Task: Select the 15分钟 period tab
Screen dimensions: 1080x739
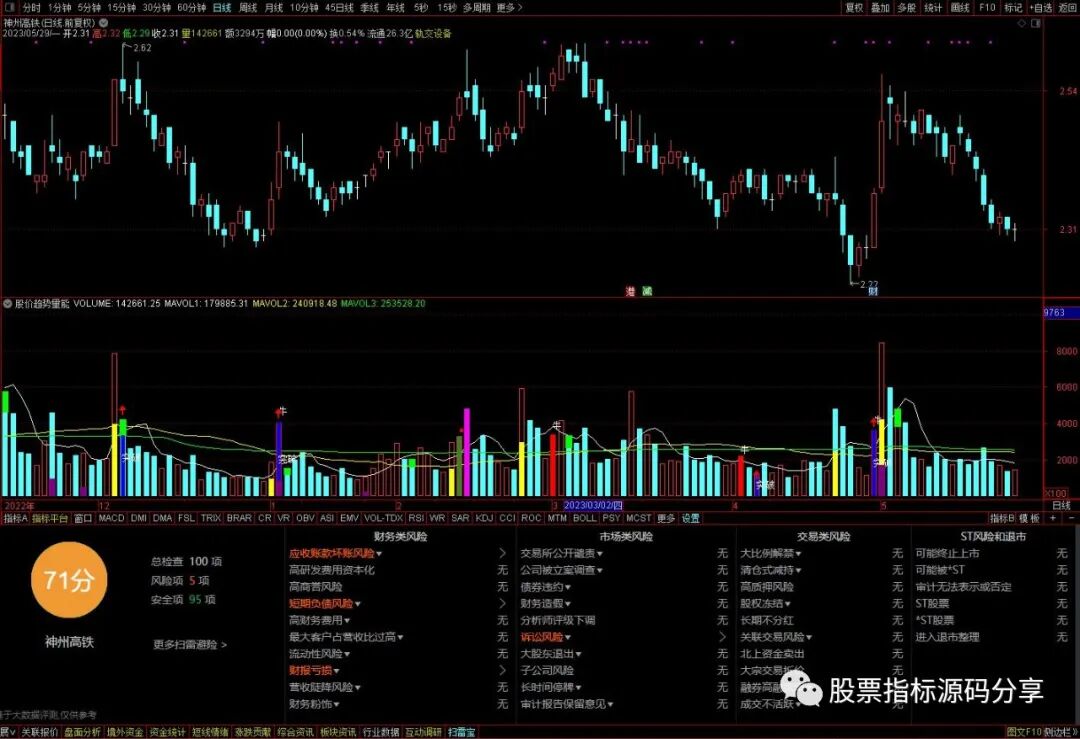Action: coord(122,8)
